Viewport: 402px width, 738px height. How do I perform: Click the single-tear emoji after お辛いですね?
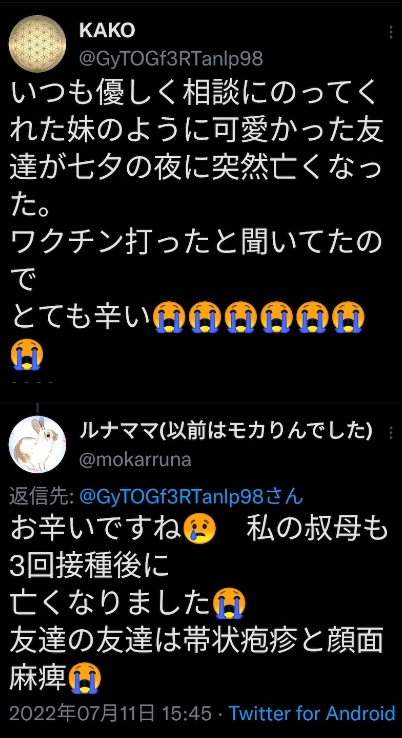click(200, 529)
